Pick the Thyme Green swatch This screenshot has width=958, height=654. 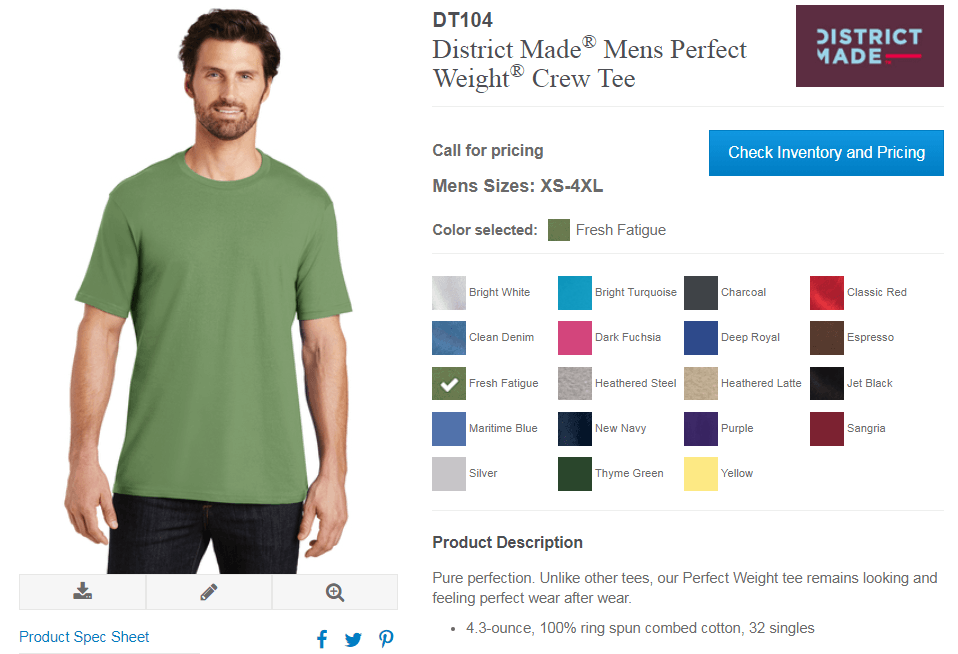pos(575,474)
